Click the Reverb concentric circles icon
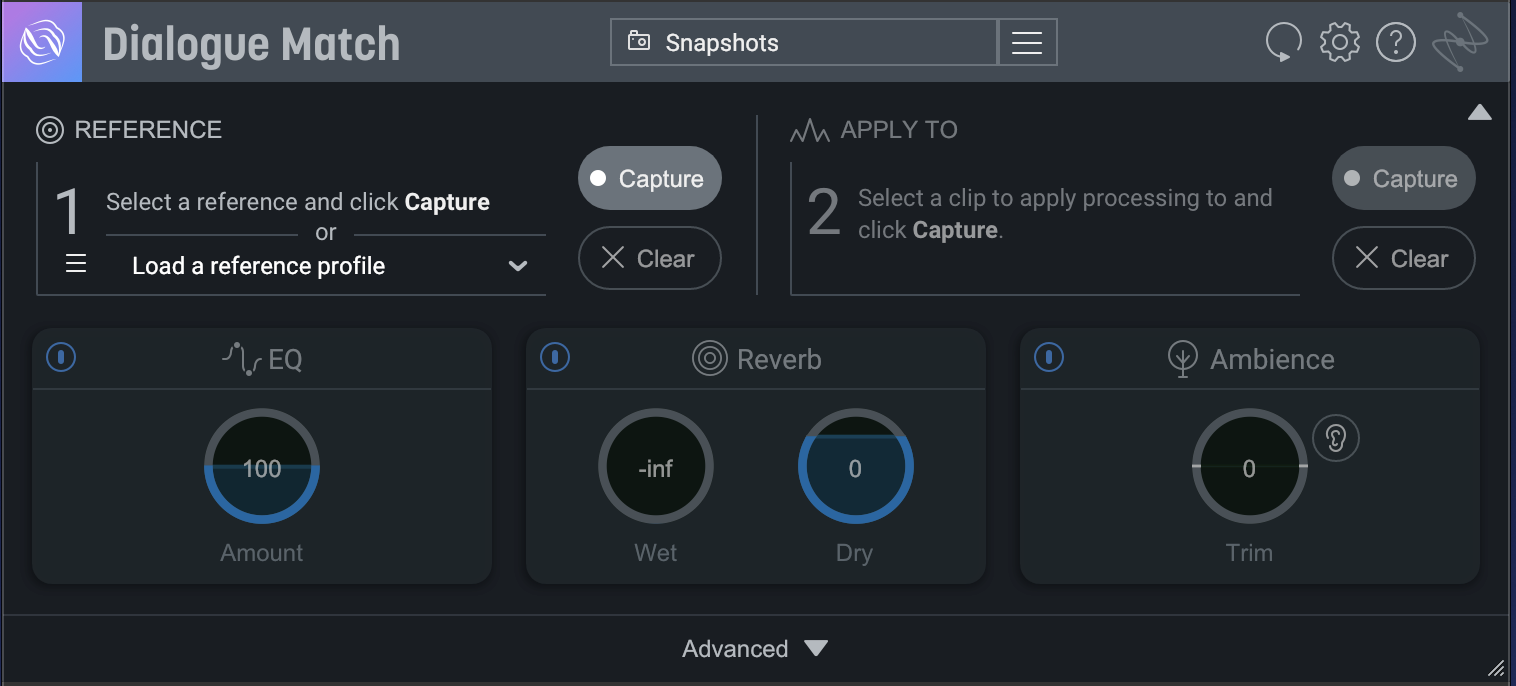Screen dimensions: 1516x686 [710, 359]
